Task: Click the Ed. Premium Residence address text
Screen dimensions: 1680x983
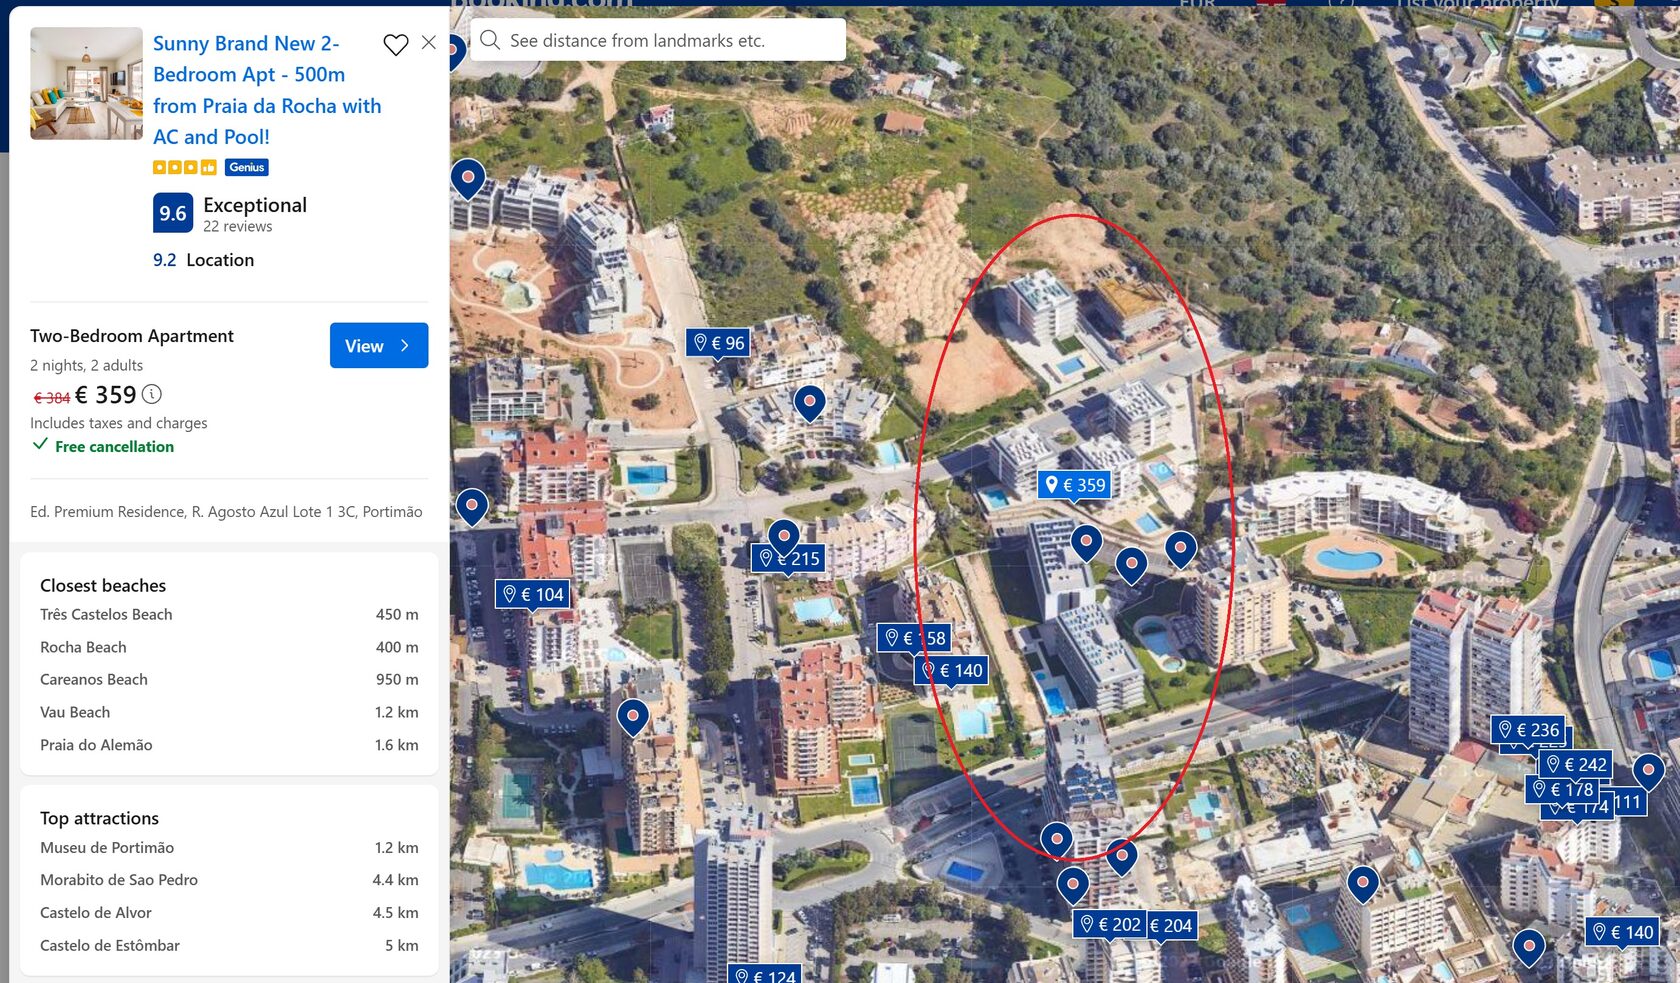Action: point(226,512)
